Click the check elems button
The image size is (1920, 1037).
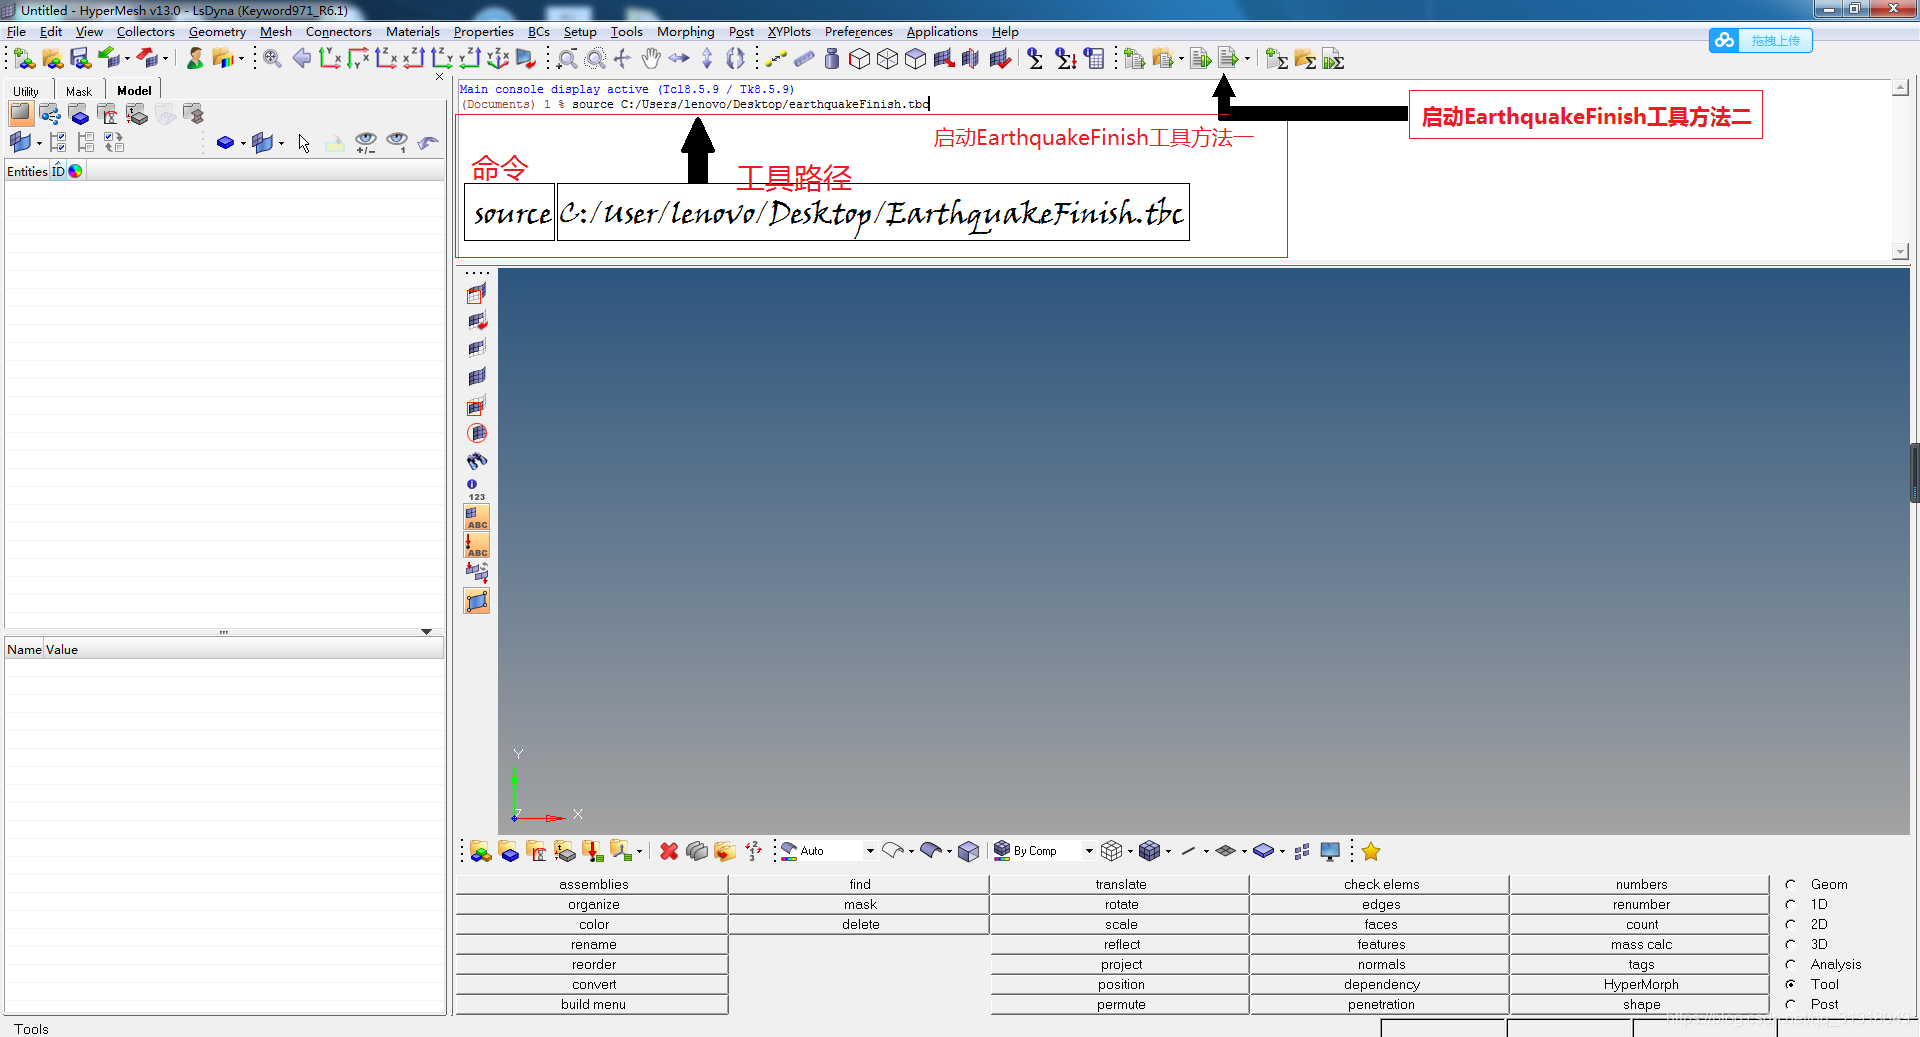(1380, 884)
